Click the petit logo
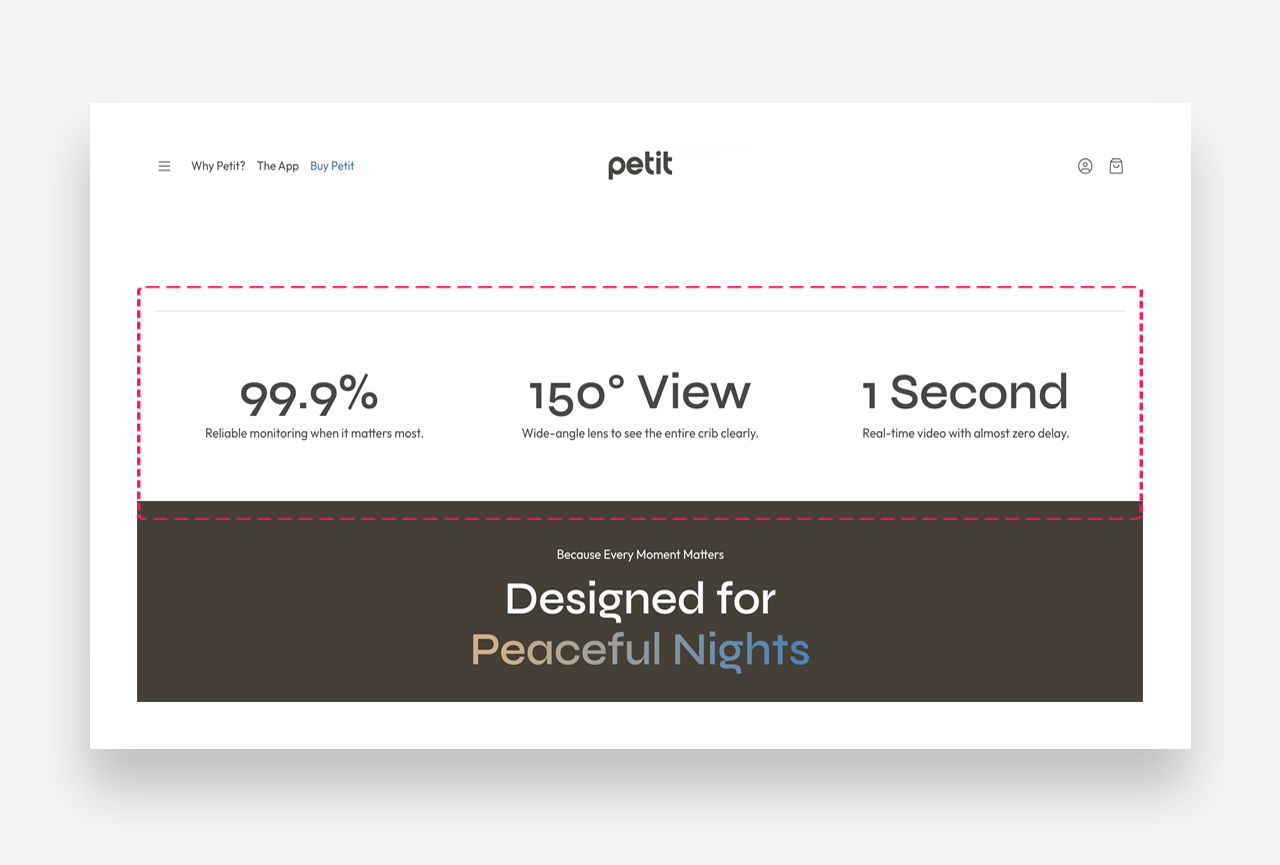 (x=640, y=165)
